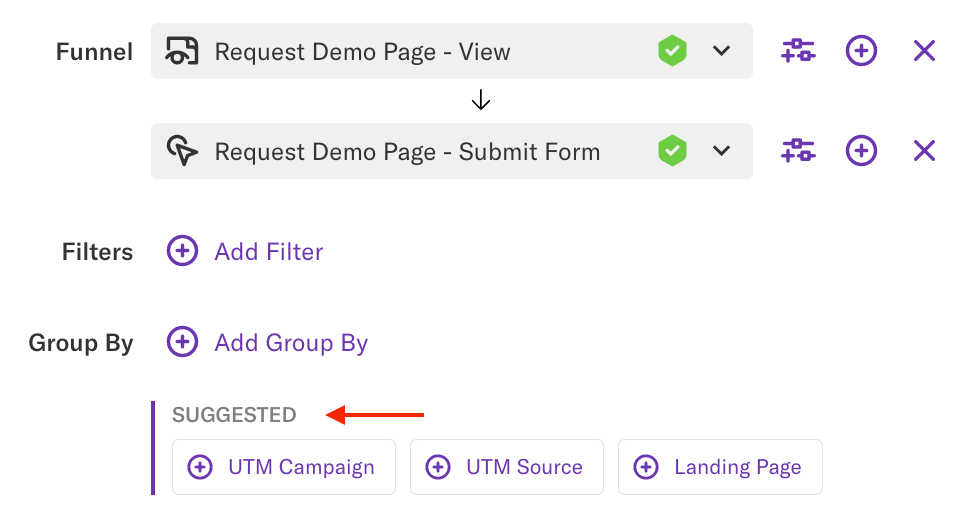
Task: Click plus circle icon beside Add Group By
Action: click(182, 342)
